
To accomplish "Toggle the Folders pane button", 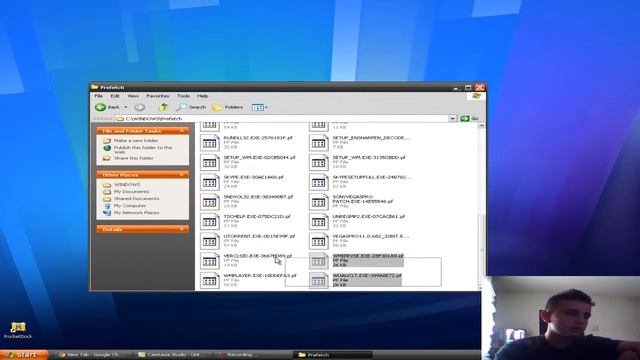I will (227, 107).
